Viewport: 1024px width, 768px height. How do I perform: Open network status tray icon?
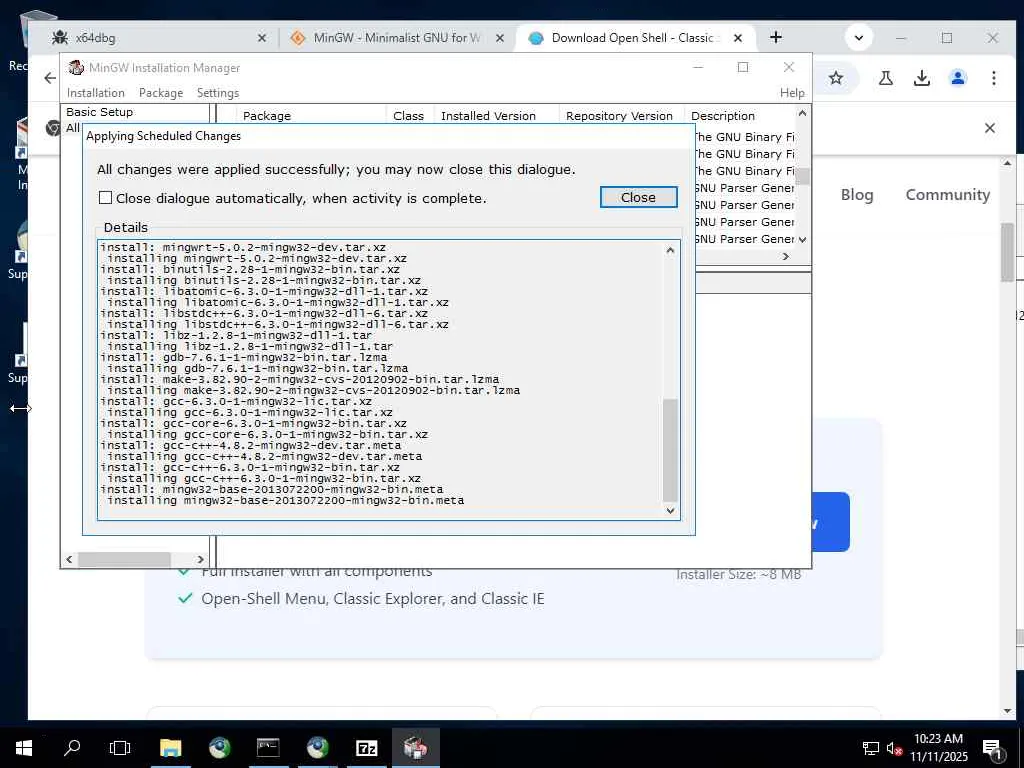[871, 748]
